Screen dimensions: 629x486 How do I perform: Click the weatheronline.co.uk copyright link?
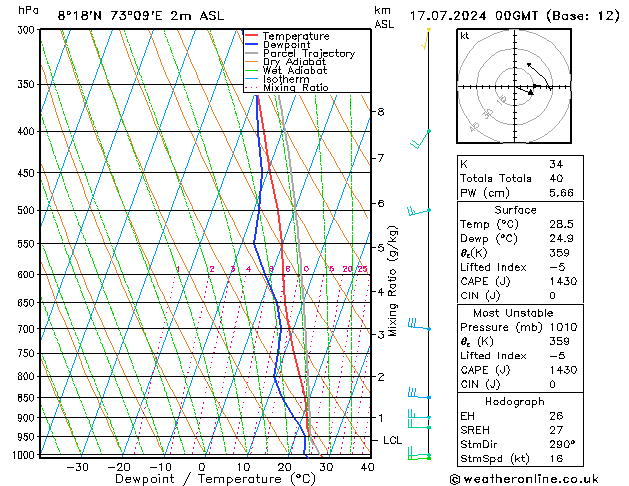524,479
